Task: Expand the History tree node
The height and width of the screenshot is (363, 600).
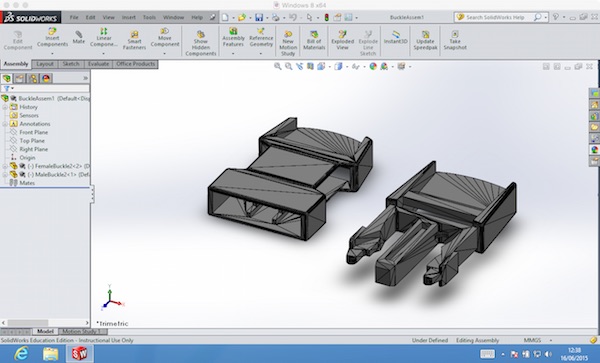Action: [5, 107]
